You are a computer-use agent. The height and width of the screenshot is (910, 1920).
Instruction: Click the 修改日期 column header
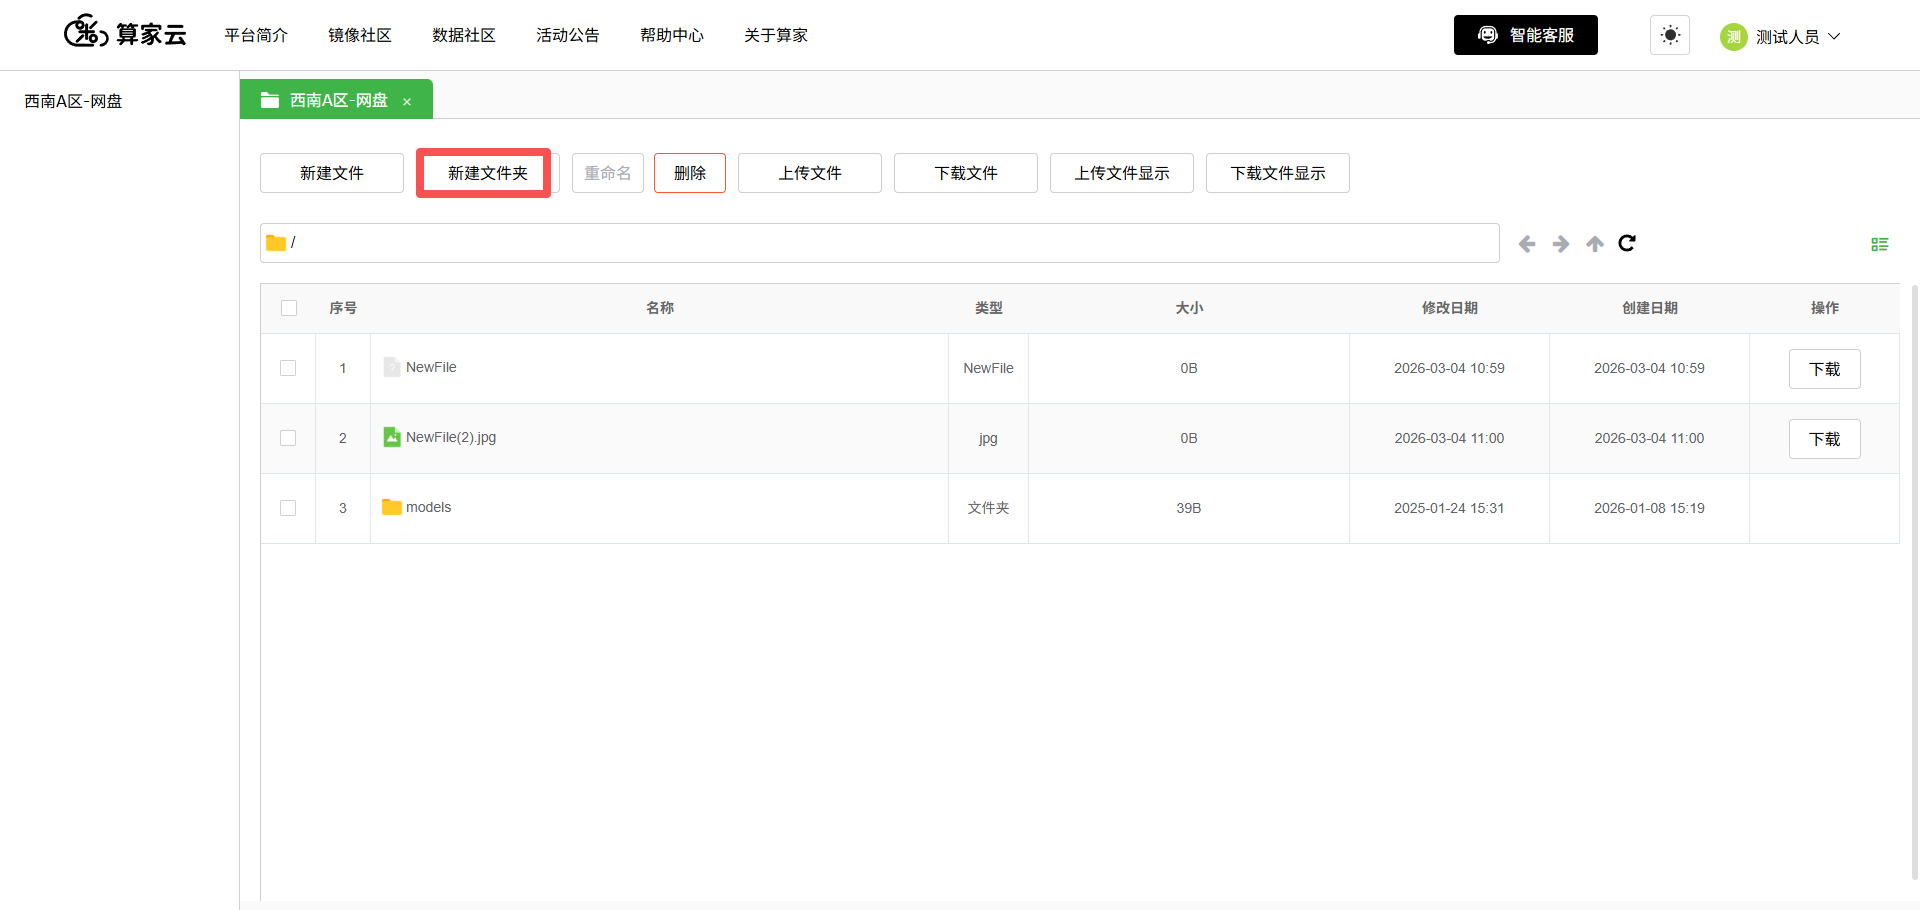1450,308
